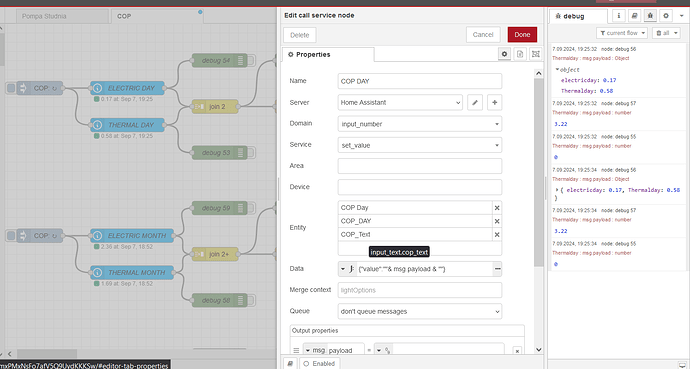This screenshot has height=369, width=690.
Task: Open the Queue don't queue messages dropdown
Action: [420, 311]
